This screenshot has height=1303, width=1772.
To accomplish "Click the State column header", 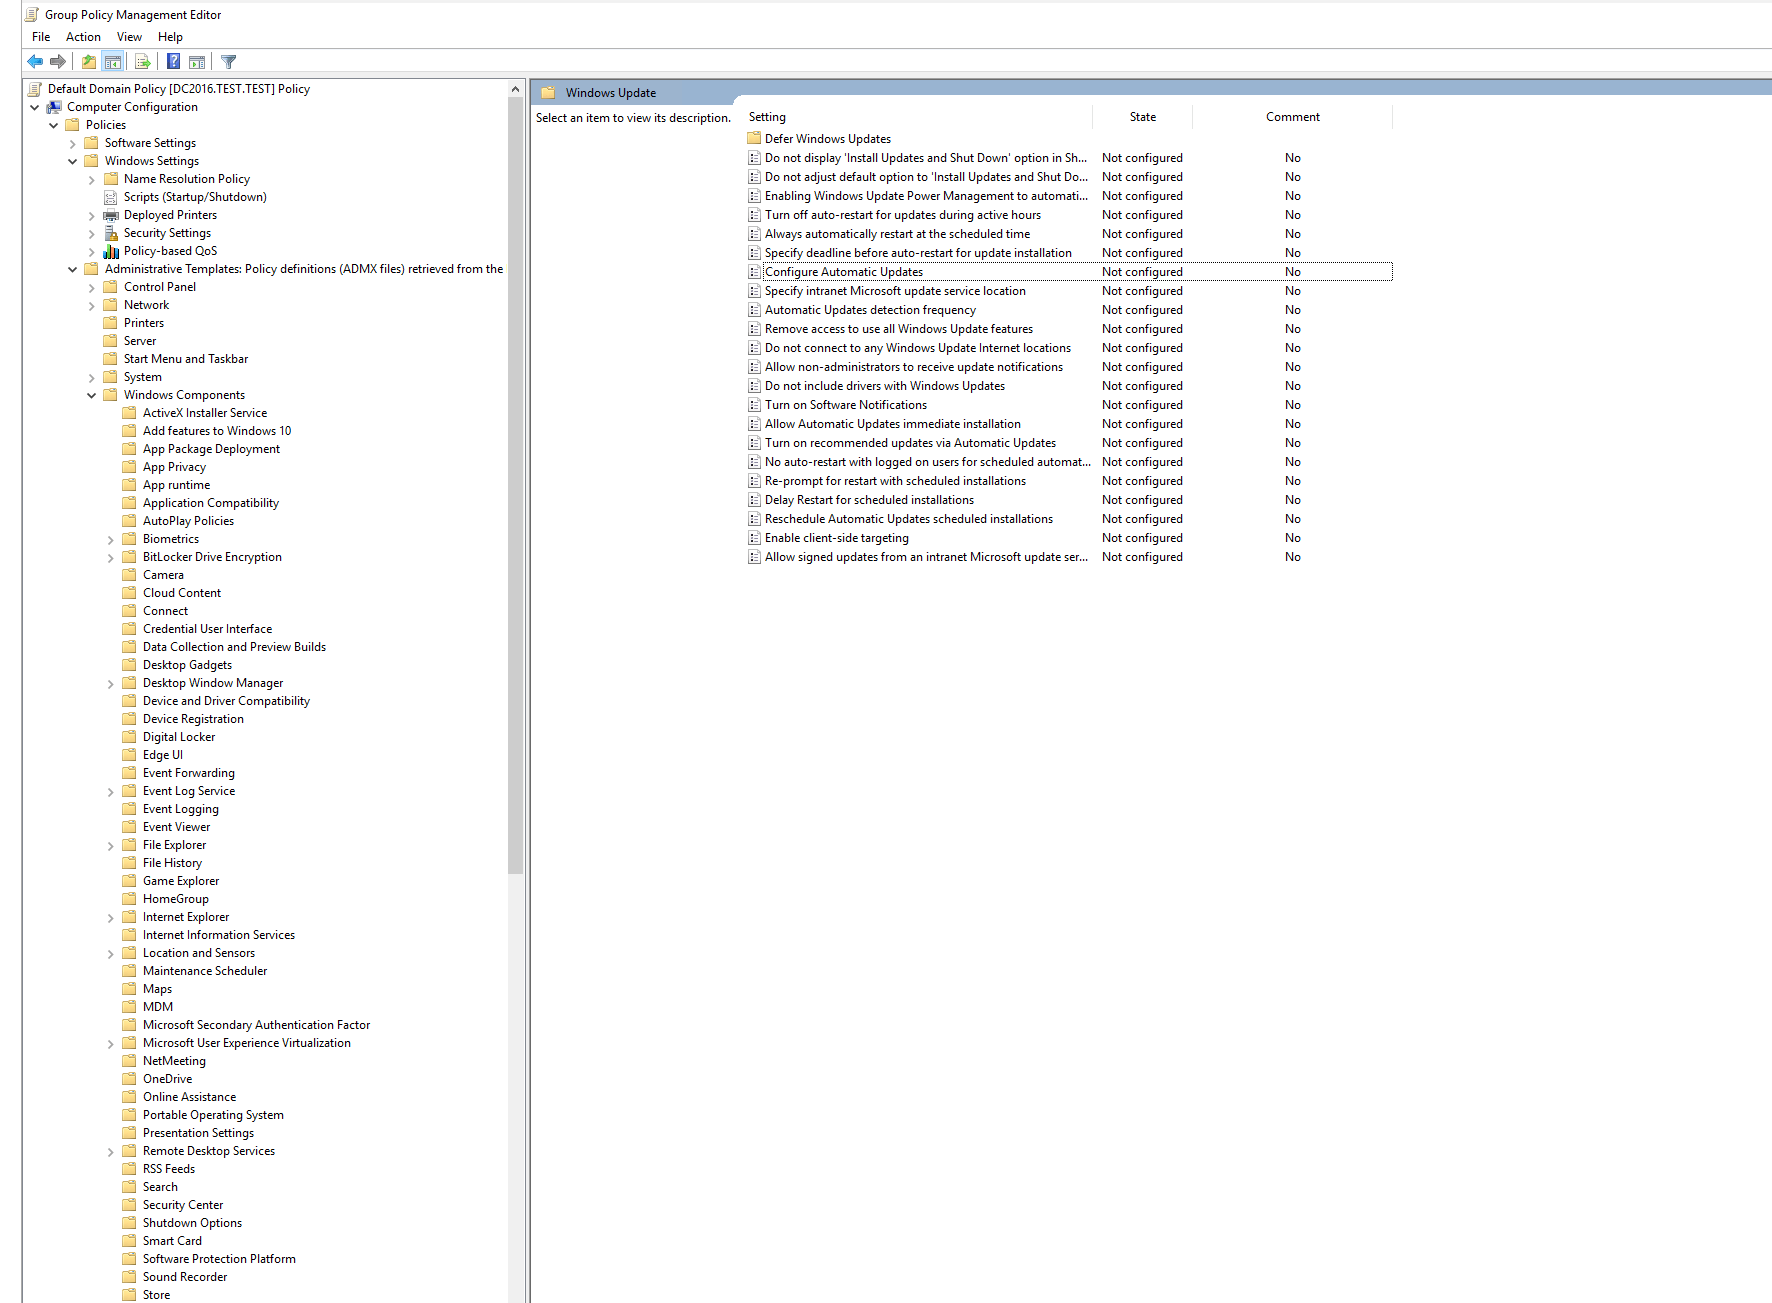I will [1142, 116].
